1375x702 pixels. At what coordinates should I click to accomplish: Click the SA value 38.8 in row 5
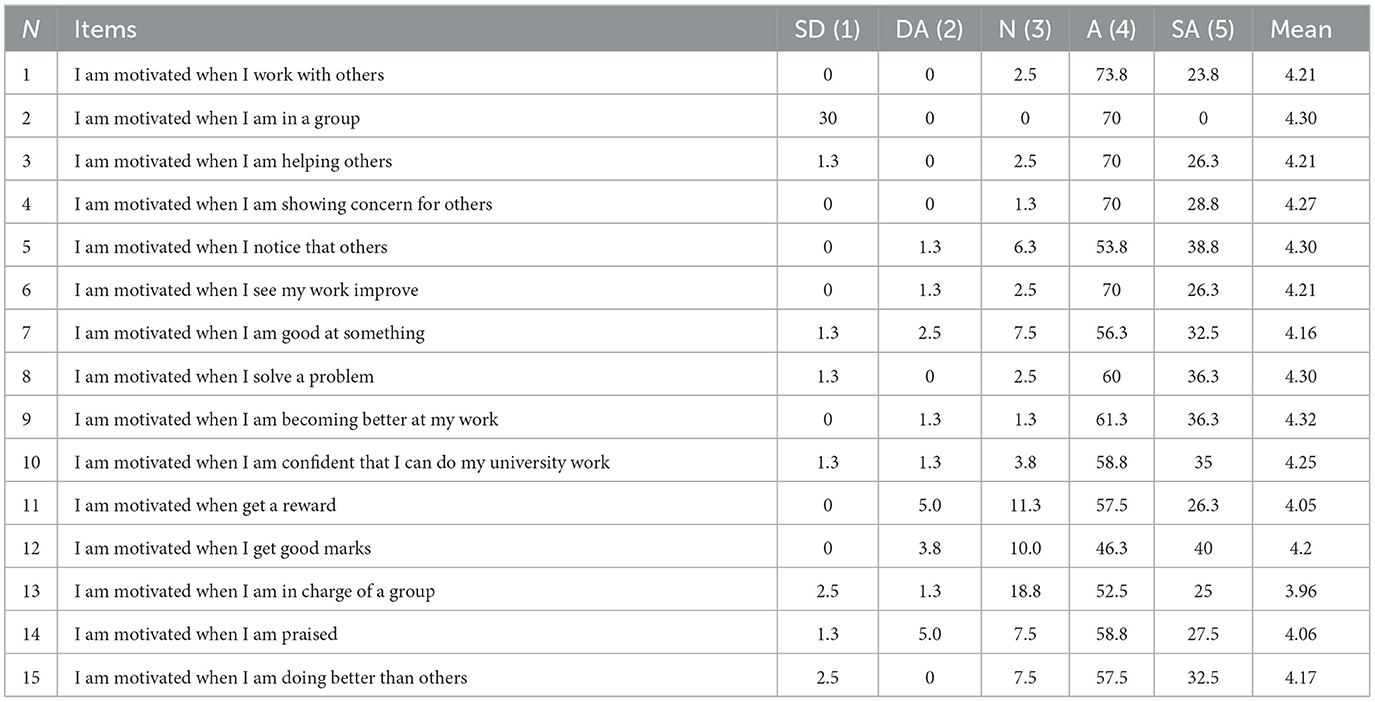tap(1202, 247)
